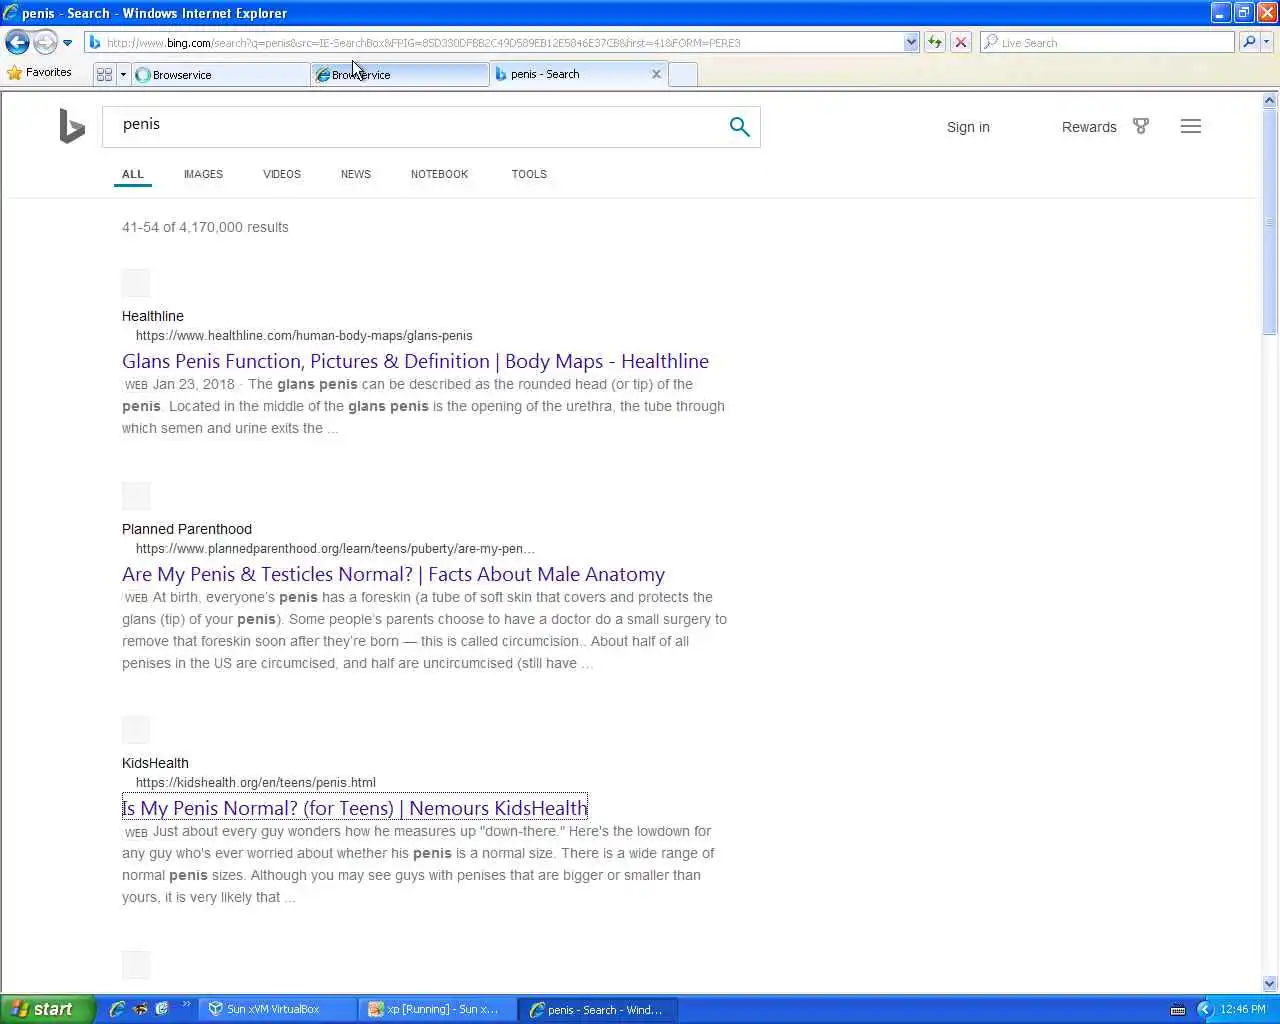Click Planned Parenthood favicon placeholder

(x=136, y=496)
